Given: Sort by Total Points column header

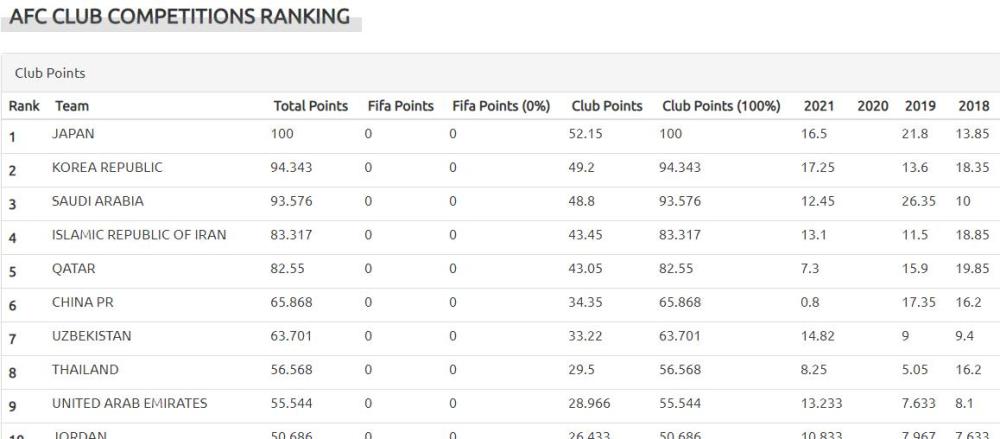Looking at the screenshot, I should point(311,106).
